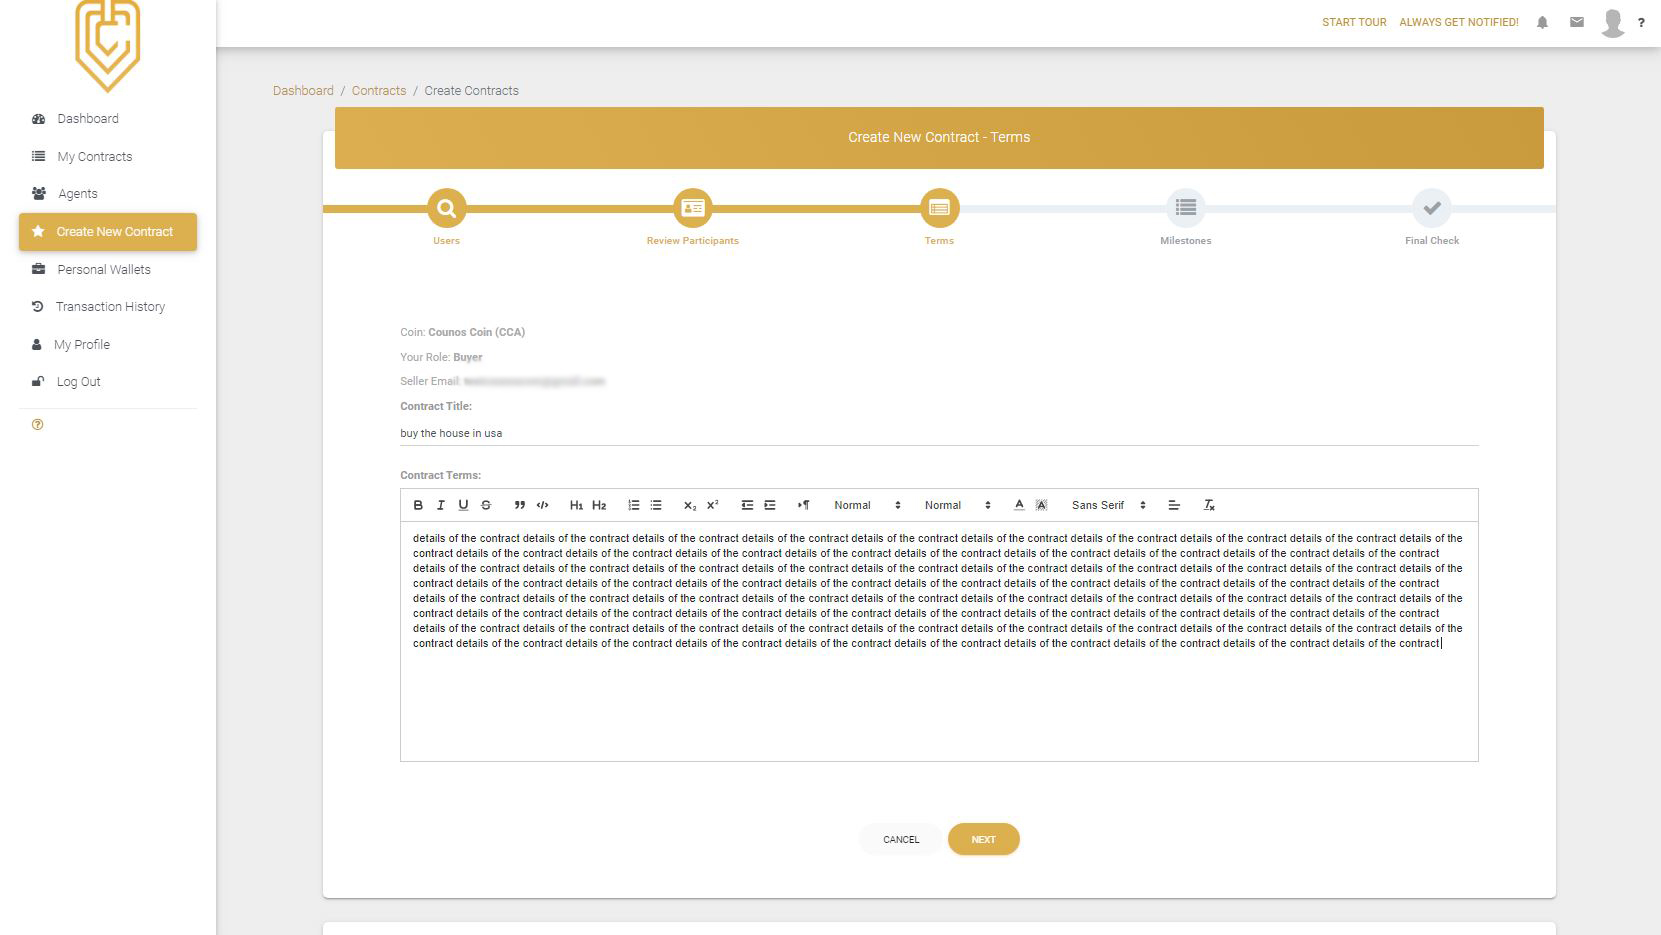Image resolution: width=1661 pixels, height=935 pixels.
Task: Open the text background color picker
Action: click(x=1041, y=505)
